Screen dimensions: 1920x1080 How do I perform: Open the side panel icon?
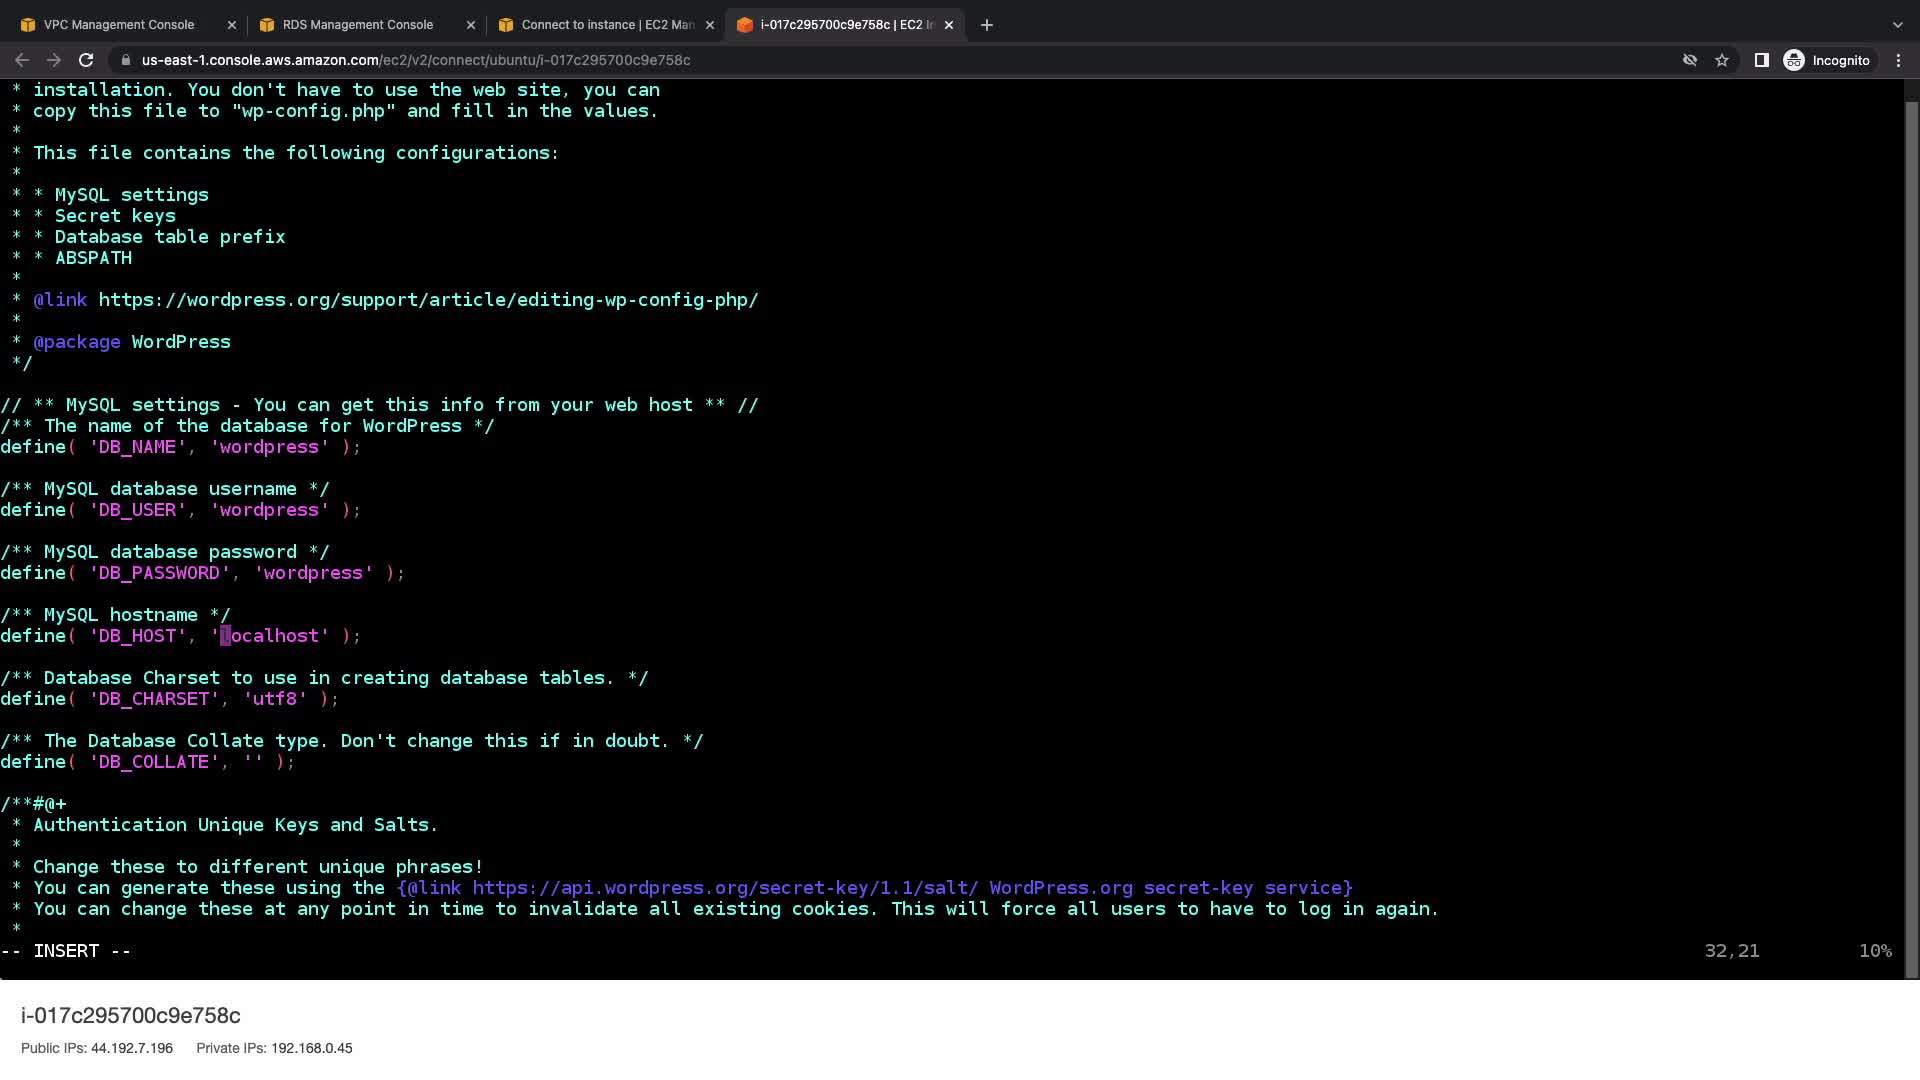point(1762,60)
